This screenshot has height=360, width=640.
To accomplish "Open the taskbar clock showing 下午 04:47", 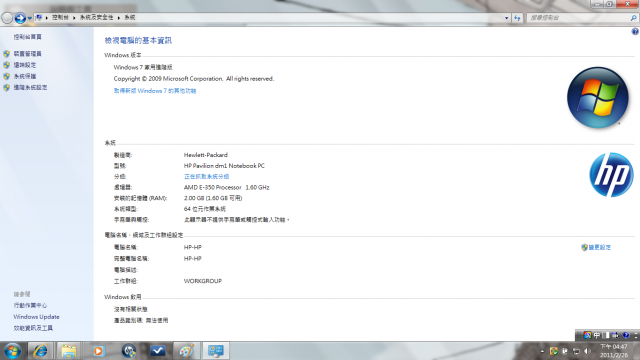I will pyautogui.click(x=614, y=351).
